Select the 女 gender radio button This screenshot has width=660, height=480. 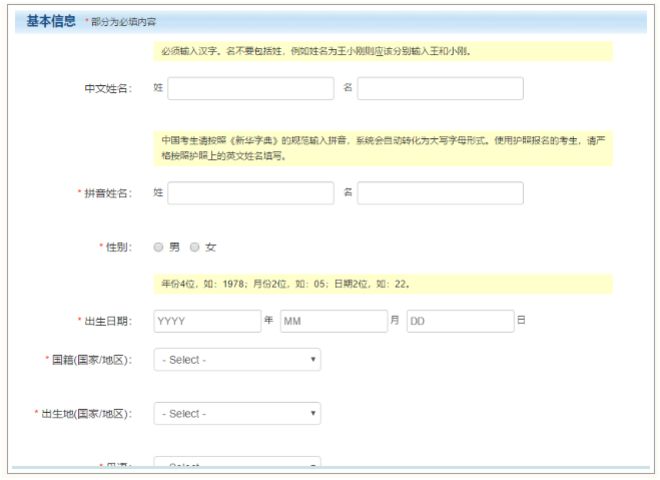194,247
